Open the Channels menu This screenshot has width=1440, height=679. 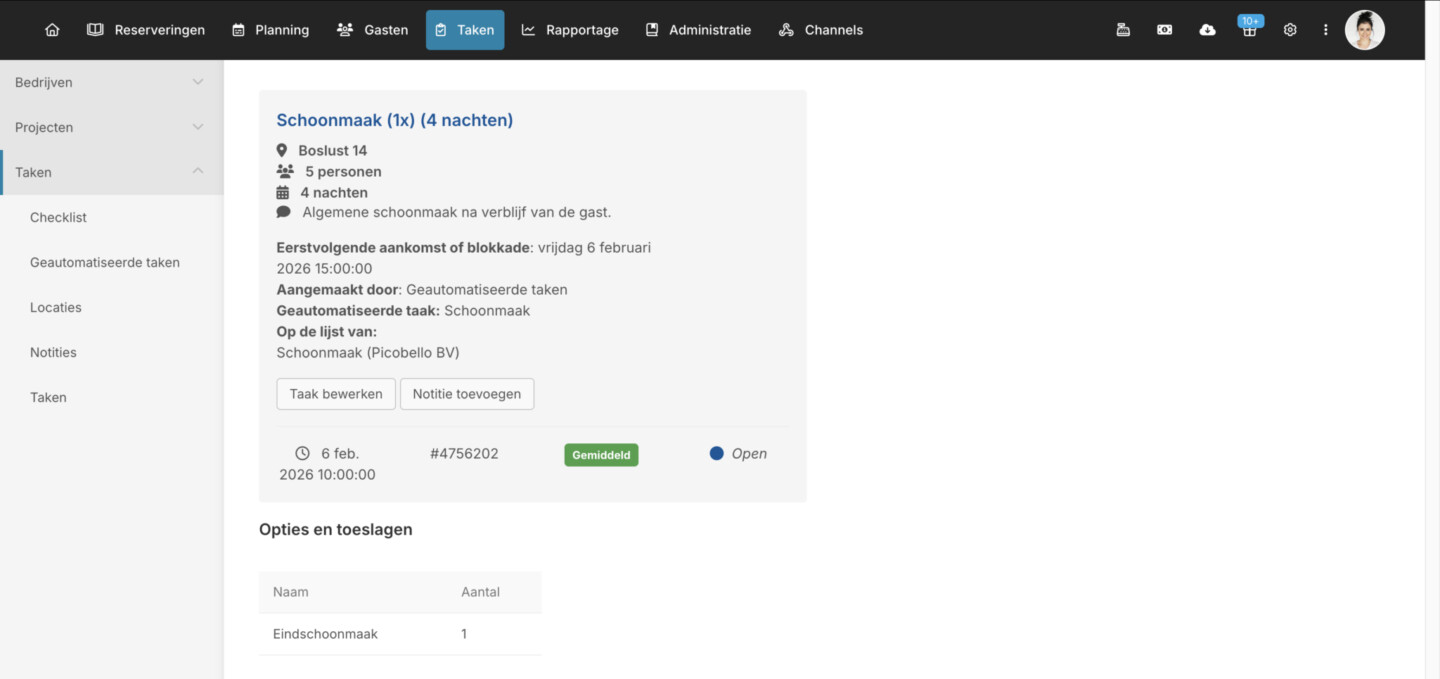820,30
